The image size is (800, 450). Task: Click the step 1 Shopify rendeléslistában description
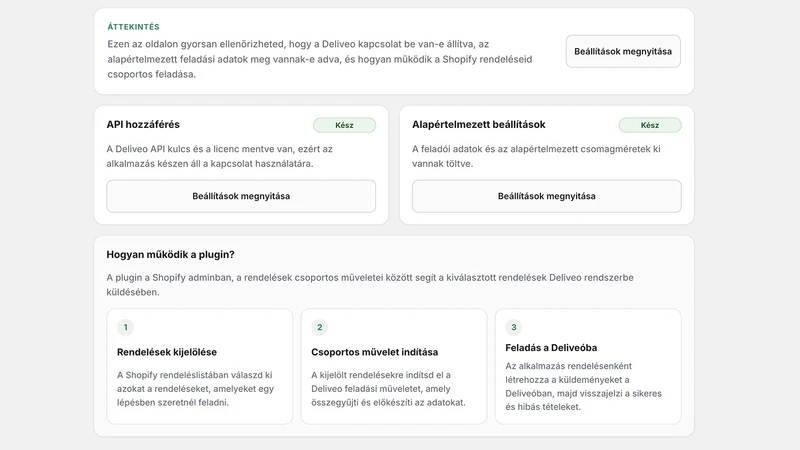tap(195, 389)
